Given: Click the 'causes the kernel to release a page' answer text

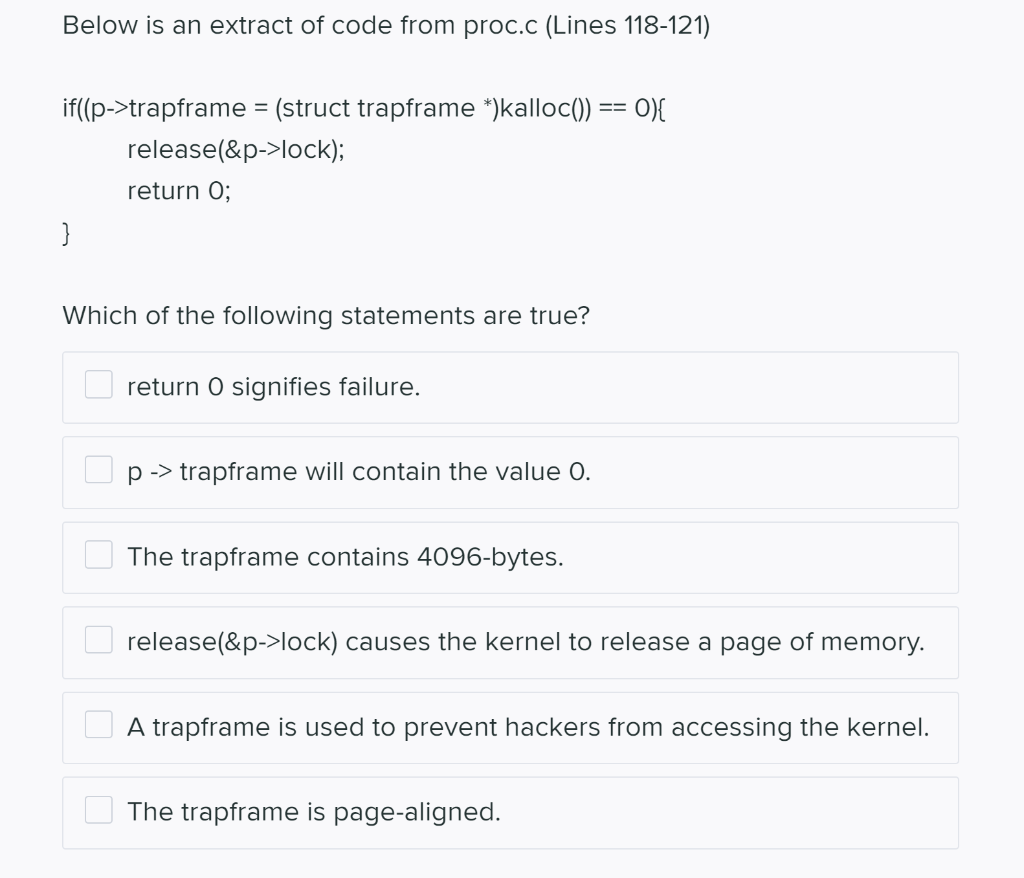Looking at the screenshot, I should click(525, 642).
